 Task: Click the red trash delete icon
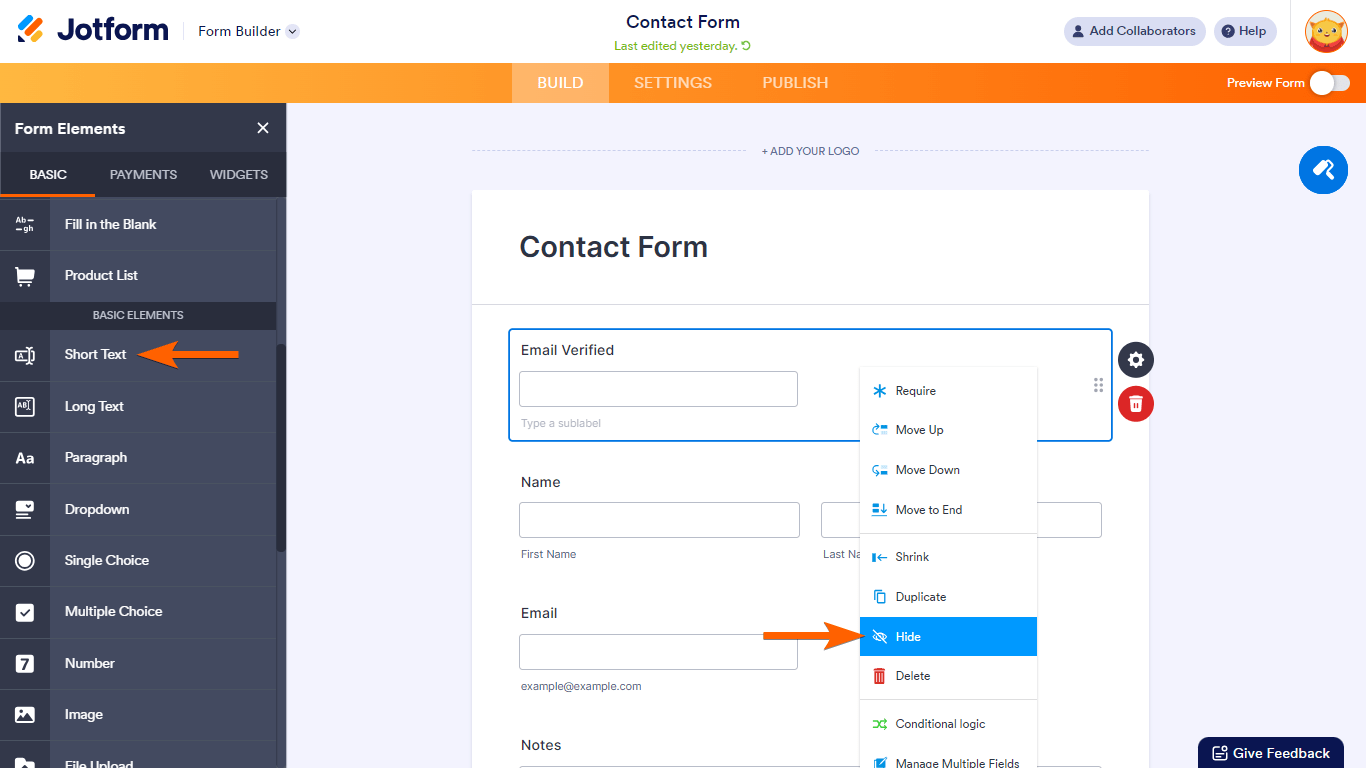(1136, 404)
